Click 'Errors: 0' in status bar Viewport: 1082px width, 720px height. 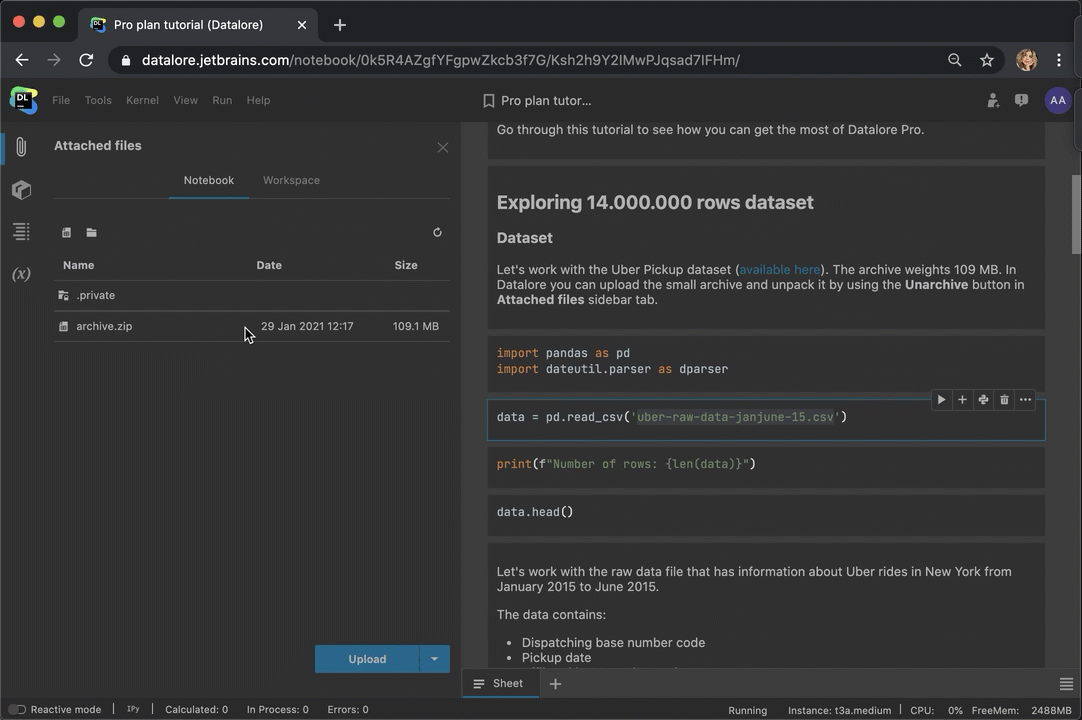pyautogui.click(x=348, y=710)
